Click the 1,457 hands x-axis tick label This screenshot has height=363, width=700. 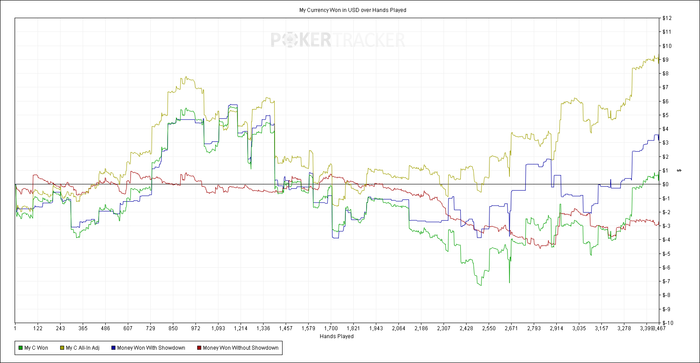[286, 329]
